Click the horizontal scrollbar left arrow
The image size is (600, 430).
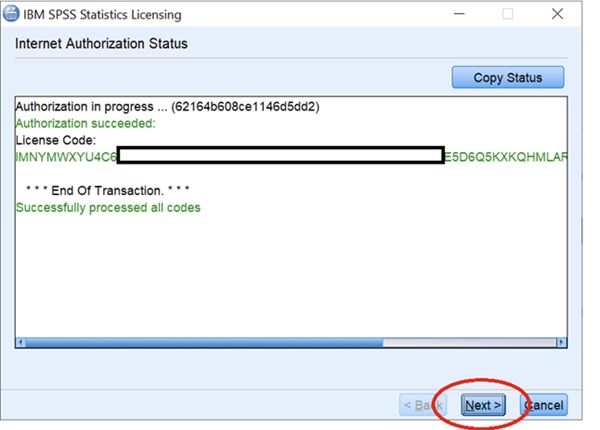coord(21,342)
